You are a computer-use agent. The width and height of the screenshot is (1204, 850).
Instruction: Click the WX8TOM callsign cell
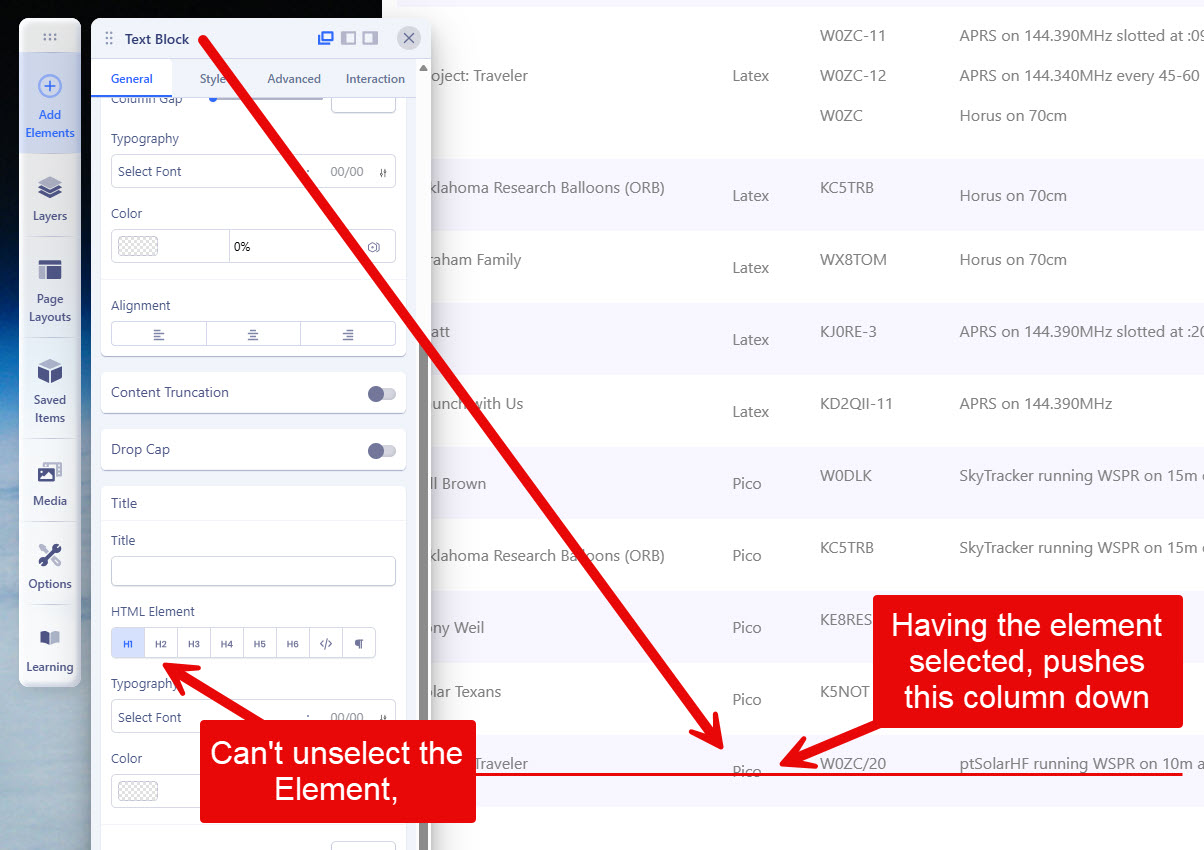(853, 260)
